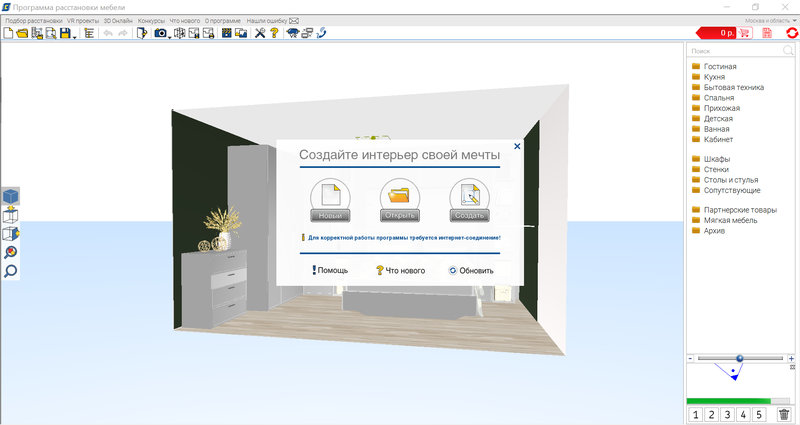The height and width of the screenshot is (425, 800).
Task: Click the camera snapshot toolbar icon
Action: (161, 33)
